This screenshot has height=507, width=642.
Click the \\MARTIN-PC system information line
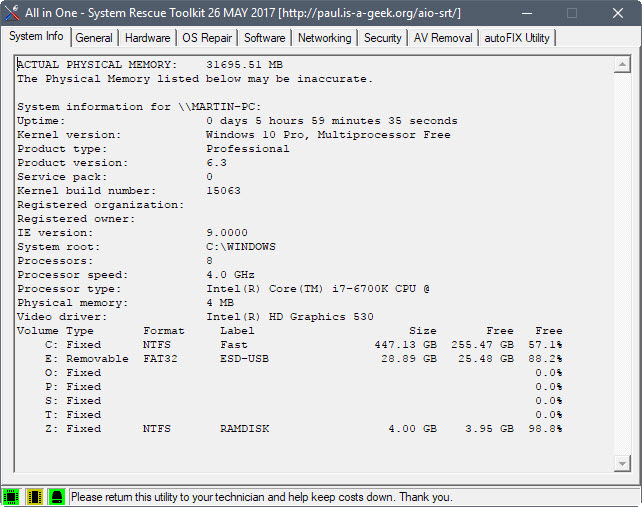139,107
